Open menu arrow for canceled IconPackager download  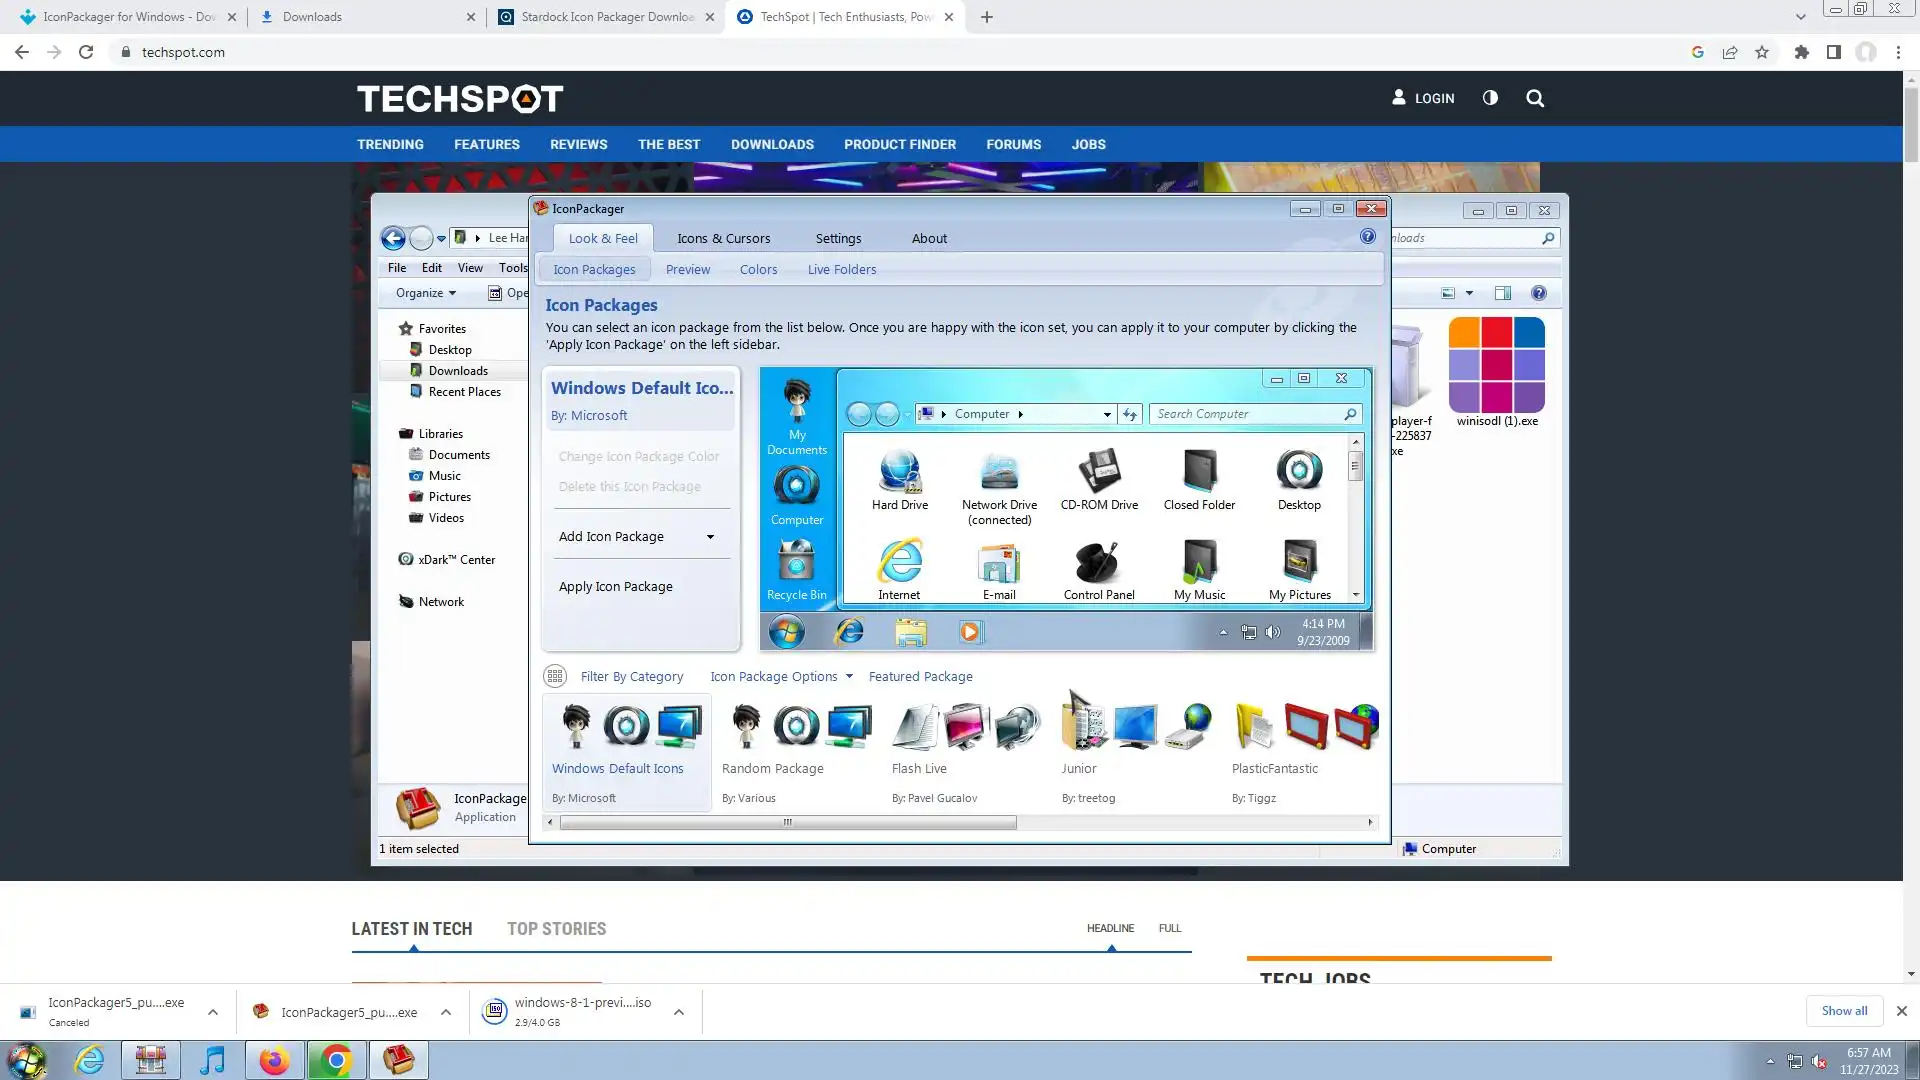(x=213, y=1012)
